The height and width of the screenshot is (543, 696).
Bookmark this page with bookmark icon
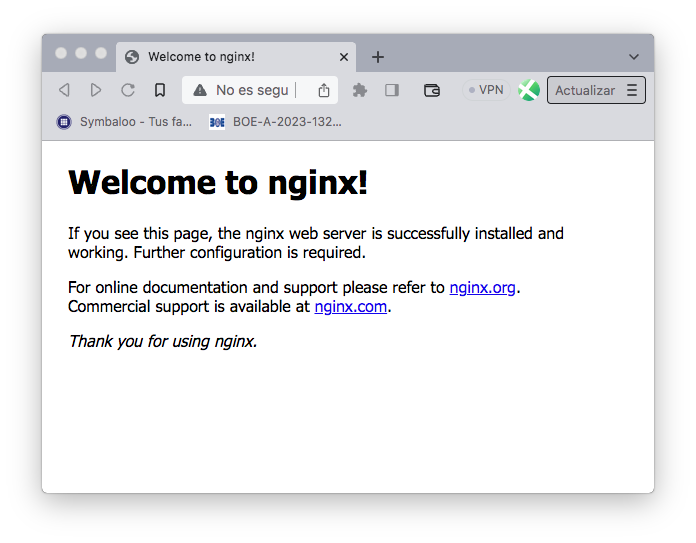click(160, 90)
